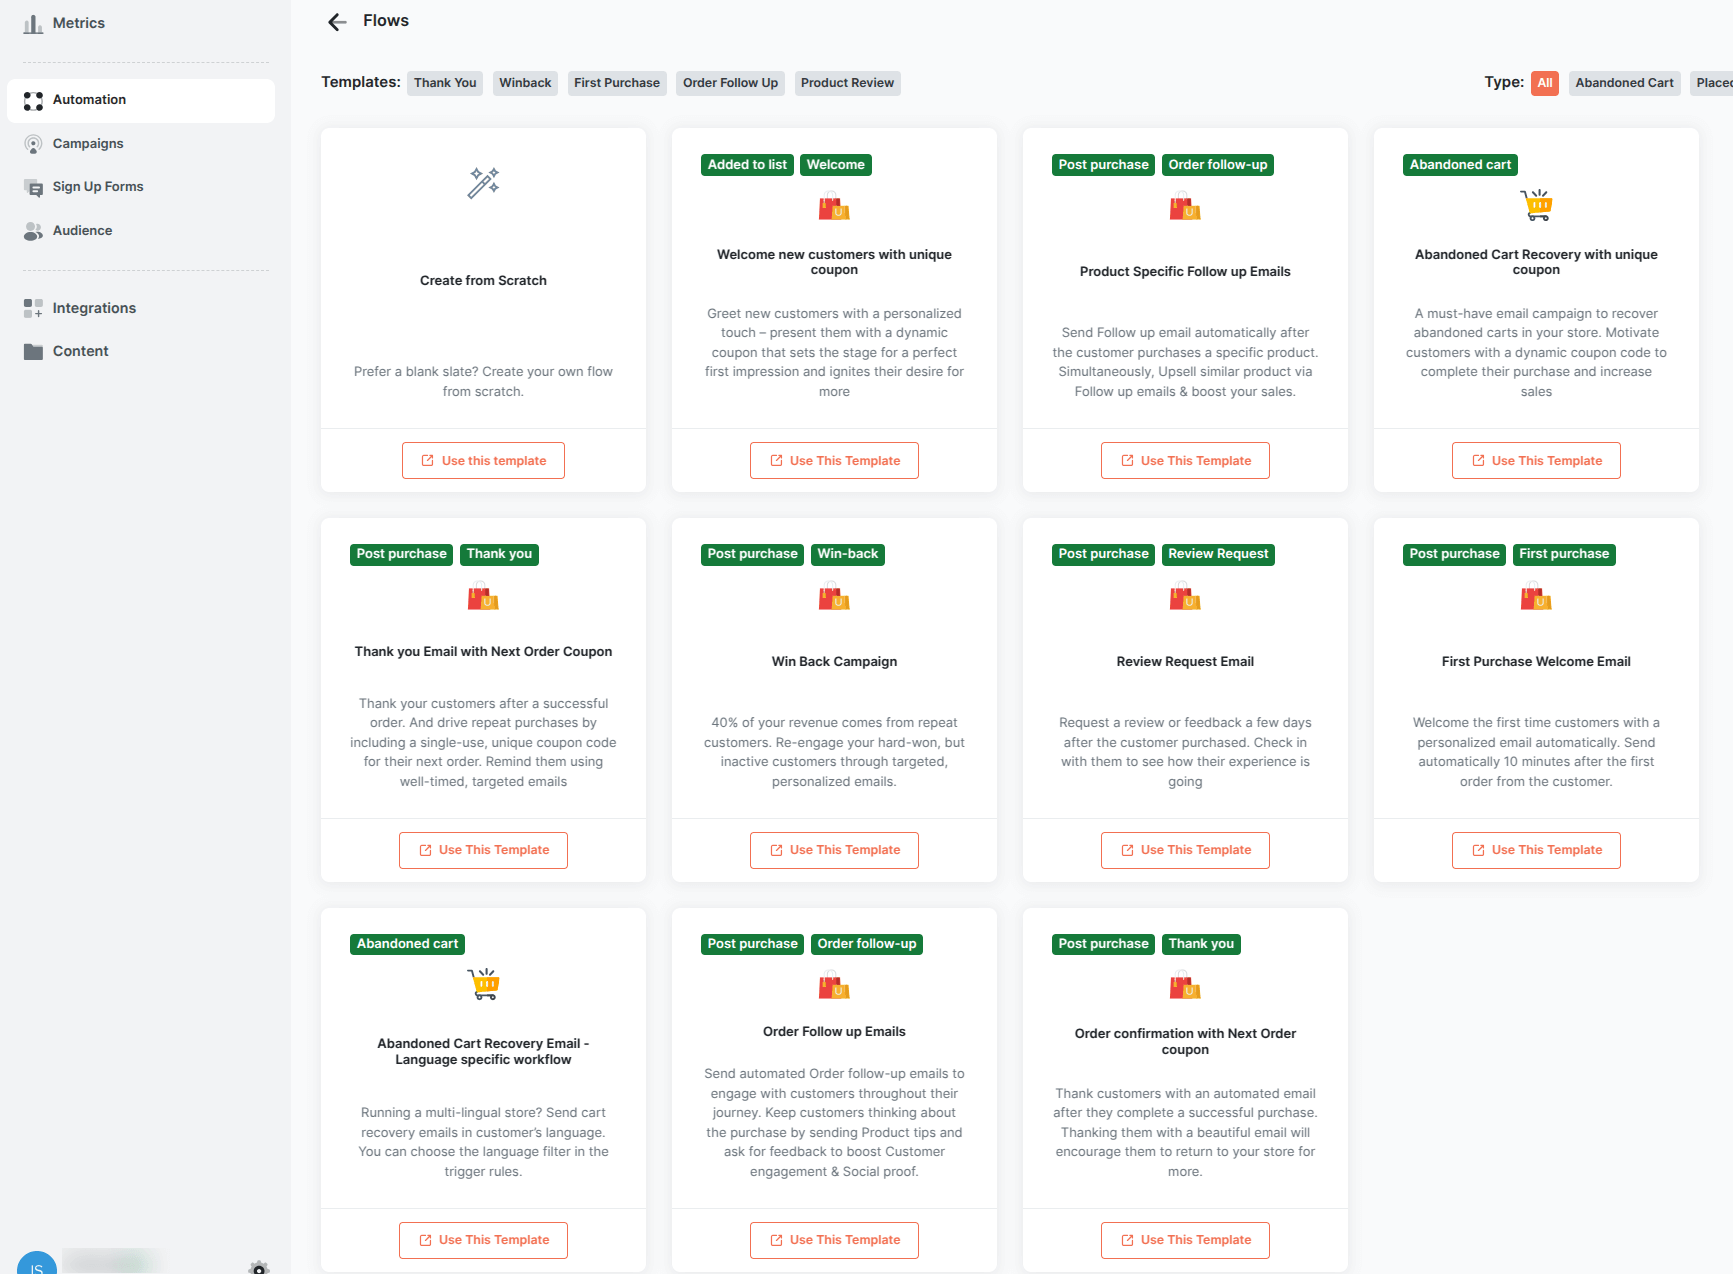Enable the Thank You template filter
The height and width of the screenshot is (1274, 1733).
point(444,82)
